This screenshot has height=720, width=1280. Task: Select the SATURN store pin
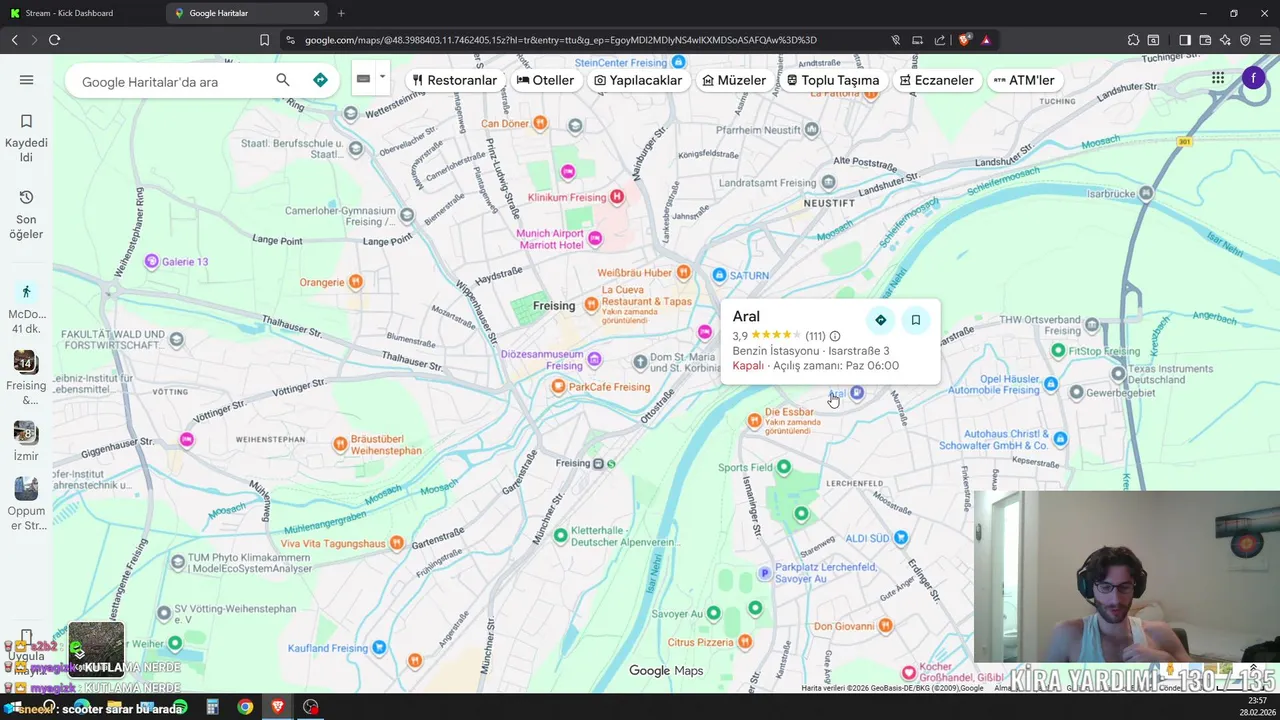coord(719,275)
